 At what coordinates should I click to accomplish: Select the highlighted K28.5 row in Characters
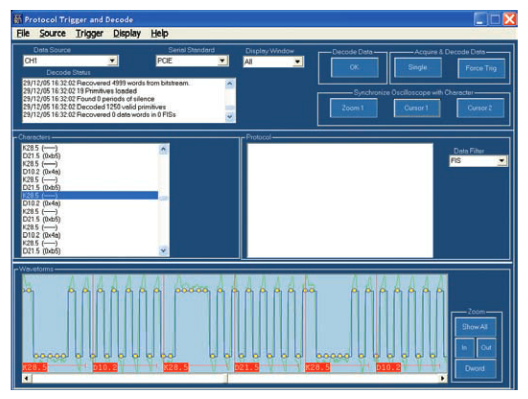(90, 195)
